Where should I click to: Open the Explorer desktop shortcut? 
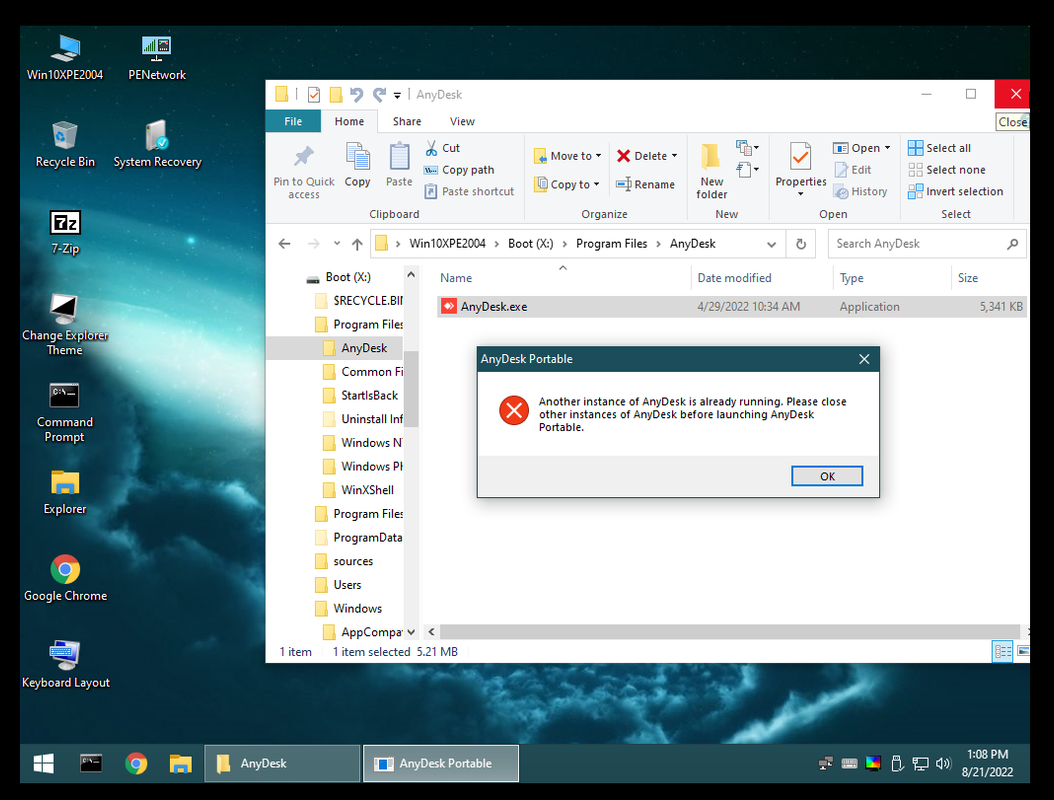[x=65, y=492]
